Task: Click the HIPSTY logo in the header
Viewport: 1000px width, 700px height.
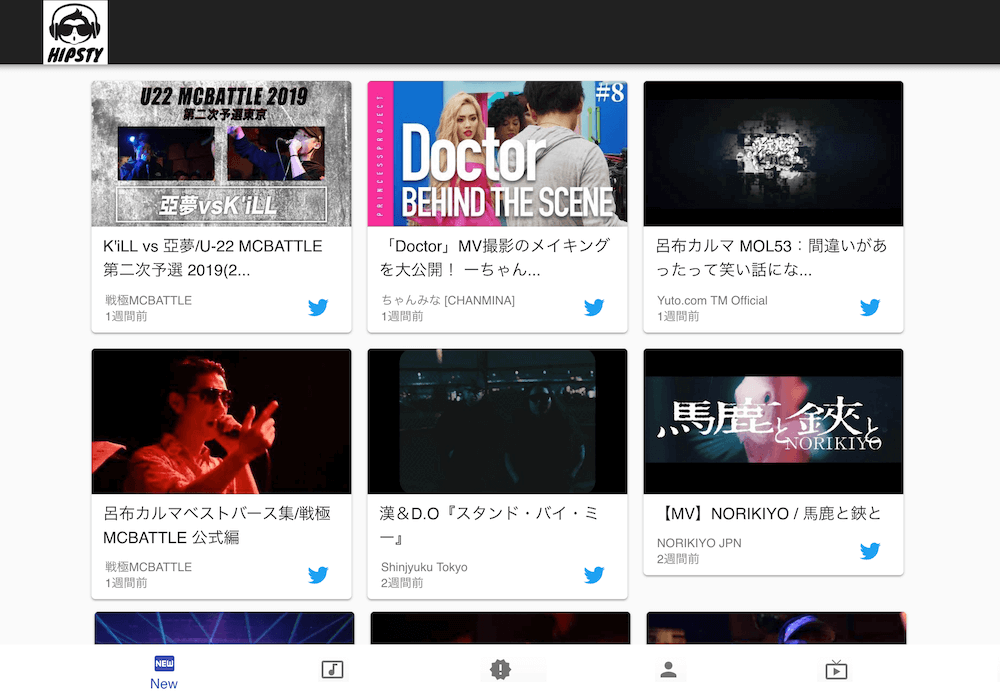Action: pyautogui.click(x=76, y=33)
